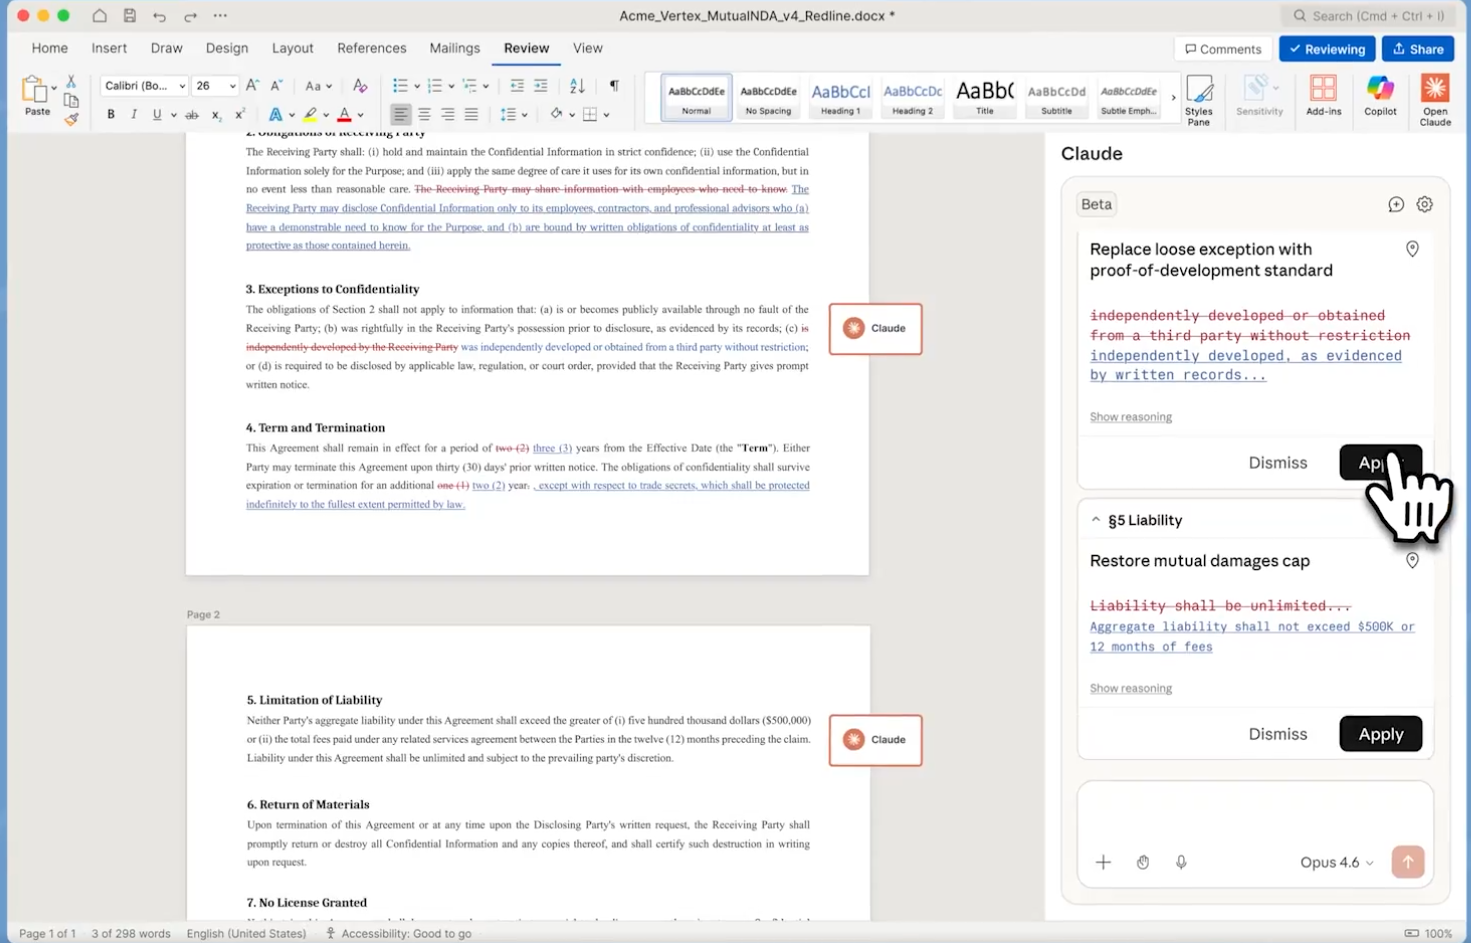Start a new chat in the Claude panel
Image resolution: width=1471 pixels, height=943 pixels.
[1396, 205]
